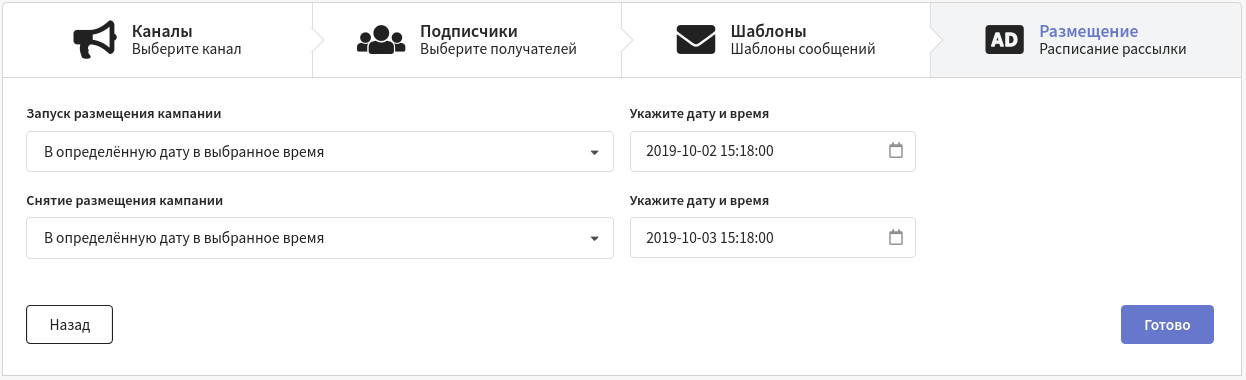
Task: Open calendar picker for 2019-10-03 date field
Action: 896,238
